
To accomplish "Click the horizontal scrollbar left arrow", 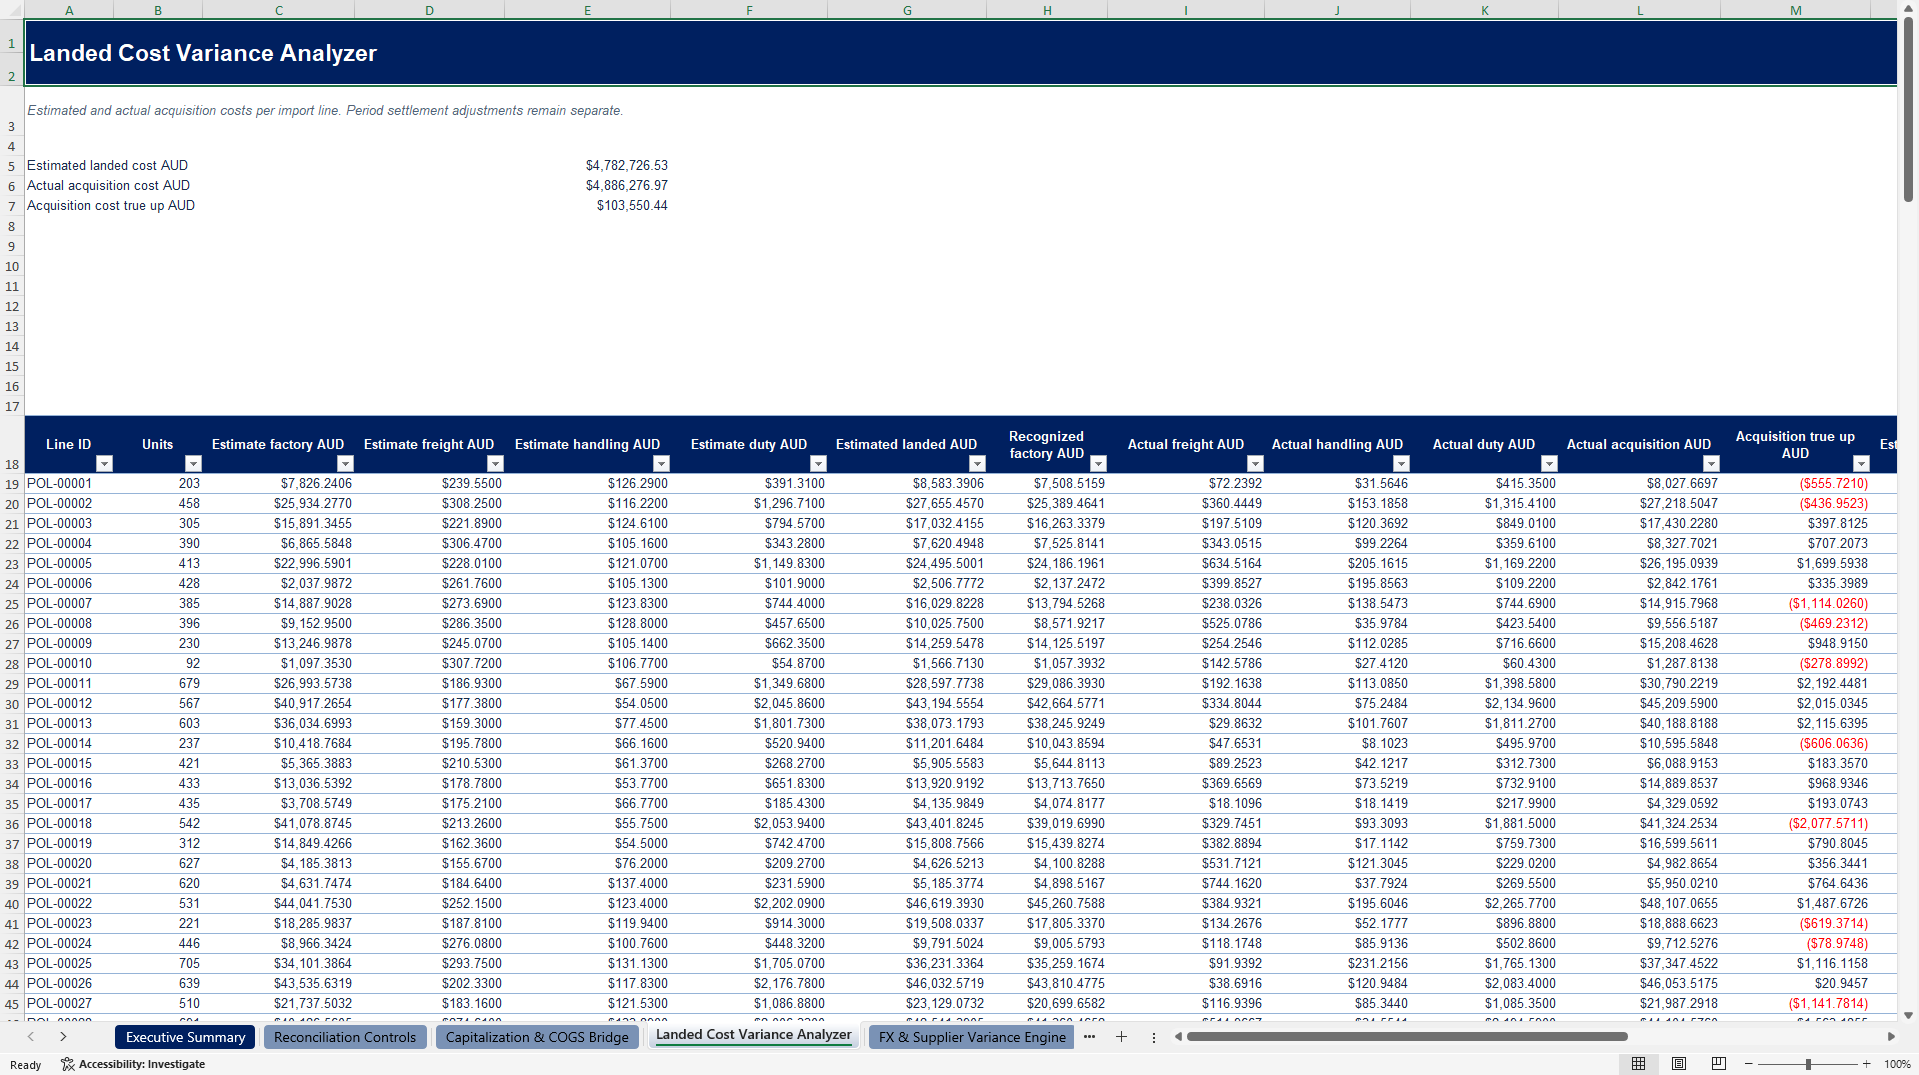I will 1178,1037.
